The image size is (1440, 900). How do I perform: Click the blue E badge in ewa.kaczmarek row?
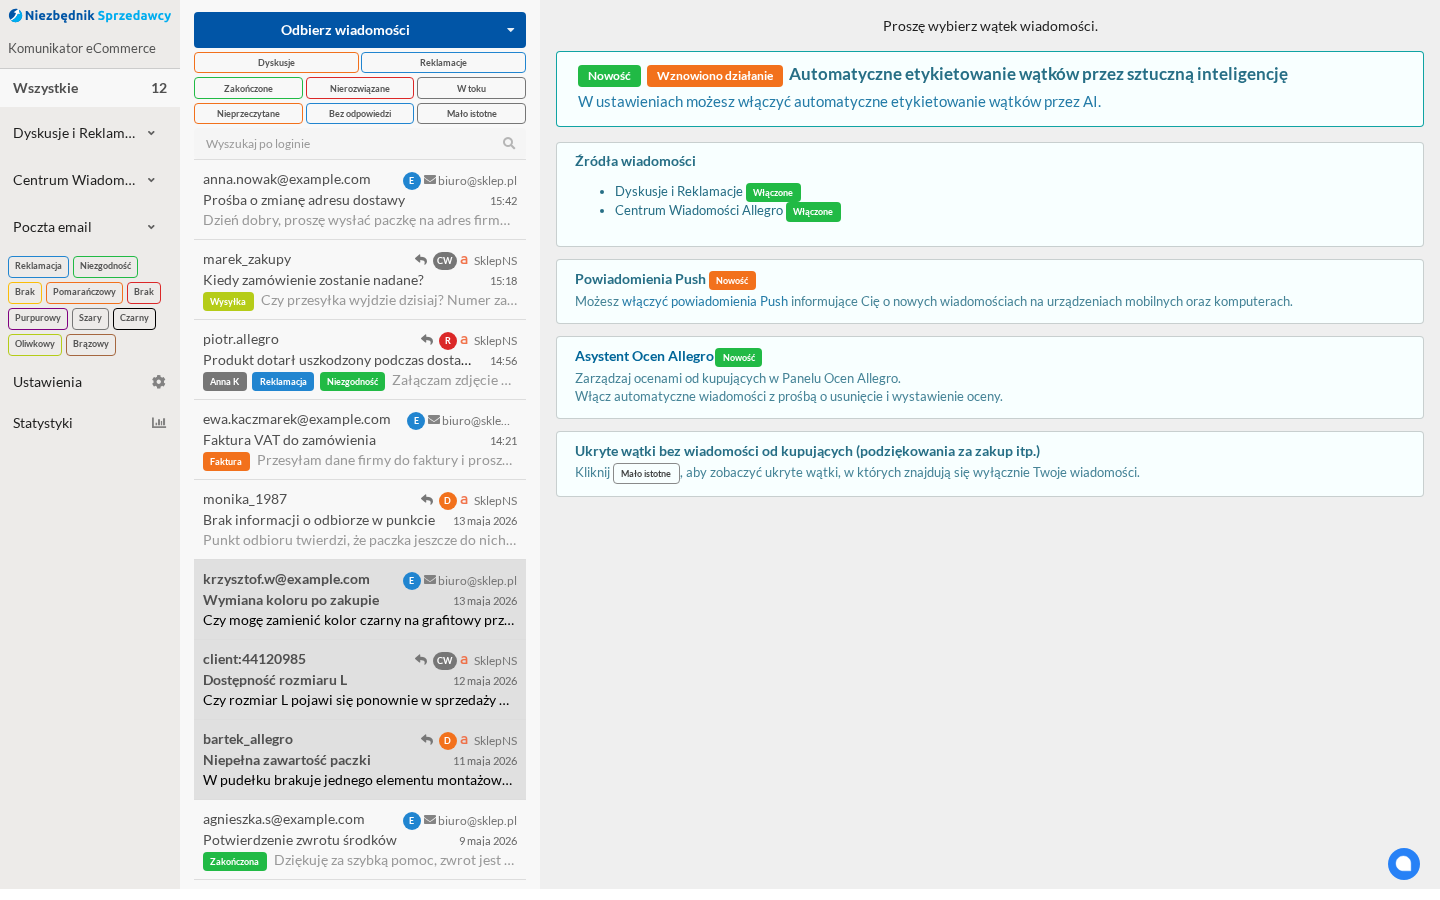[x=416, y=421]
